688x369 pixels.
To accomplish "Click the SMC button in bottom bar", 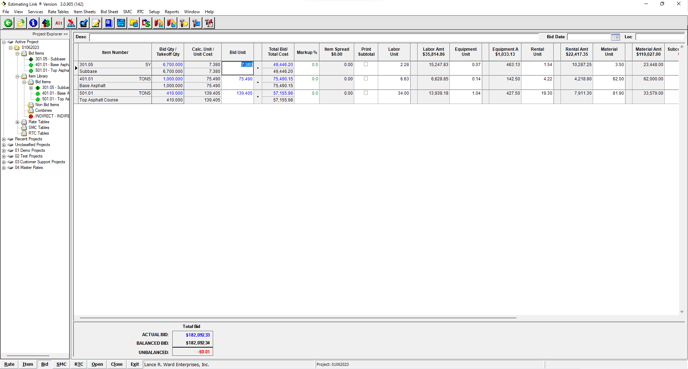I will point(61,364).
